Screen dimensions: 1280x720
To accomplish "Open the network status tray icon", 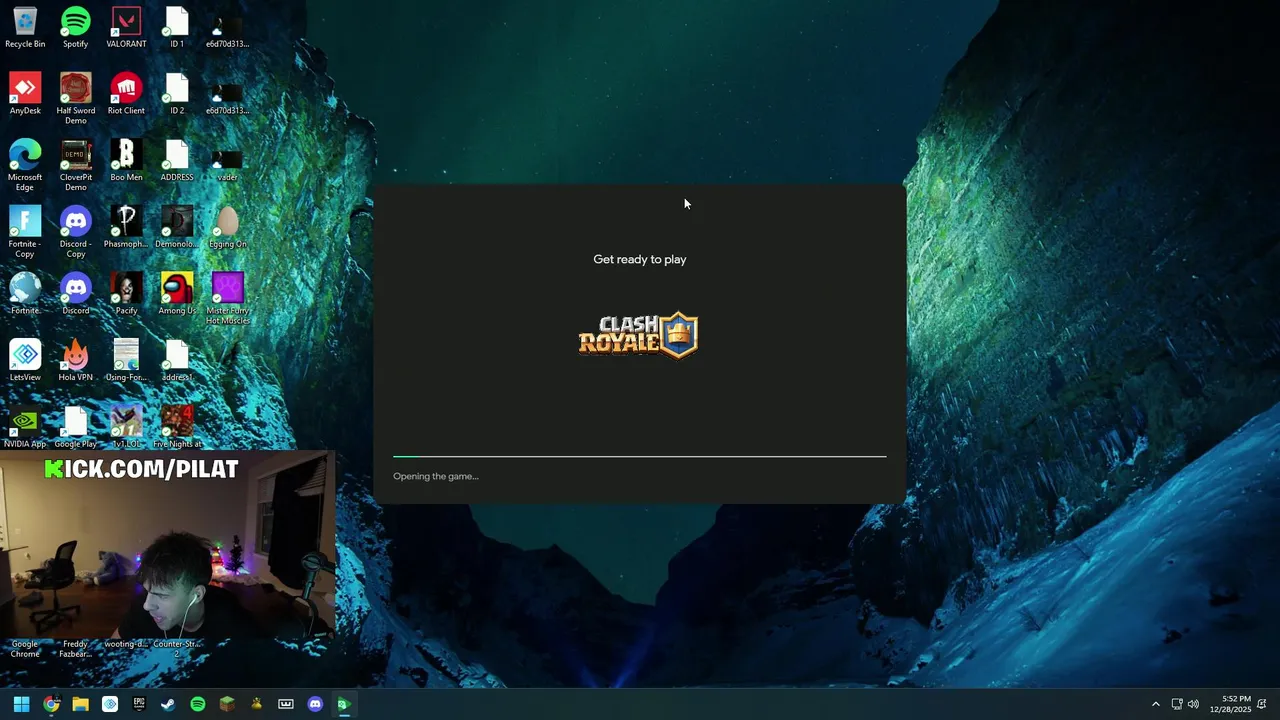I will point(1177,704).
